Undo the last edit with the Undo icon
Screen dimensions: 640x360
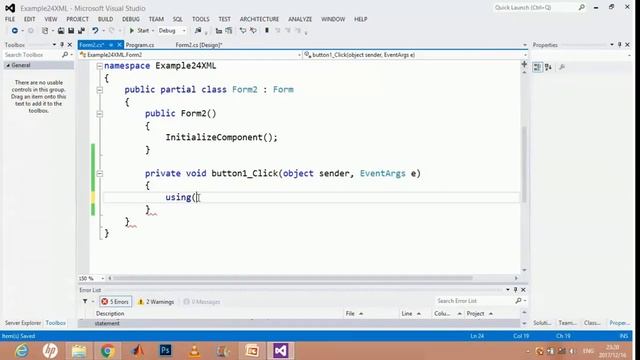coord(95,31)
